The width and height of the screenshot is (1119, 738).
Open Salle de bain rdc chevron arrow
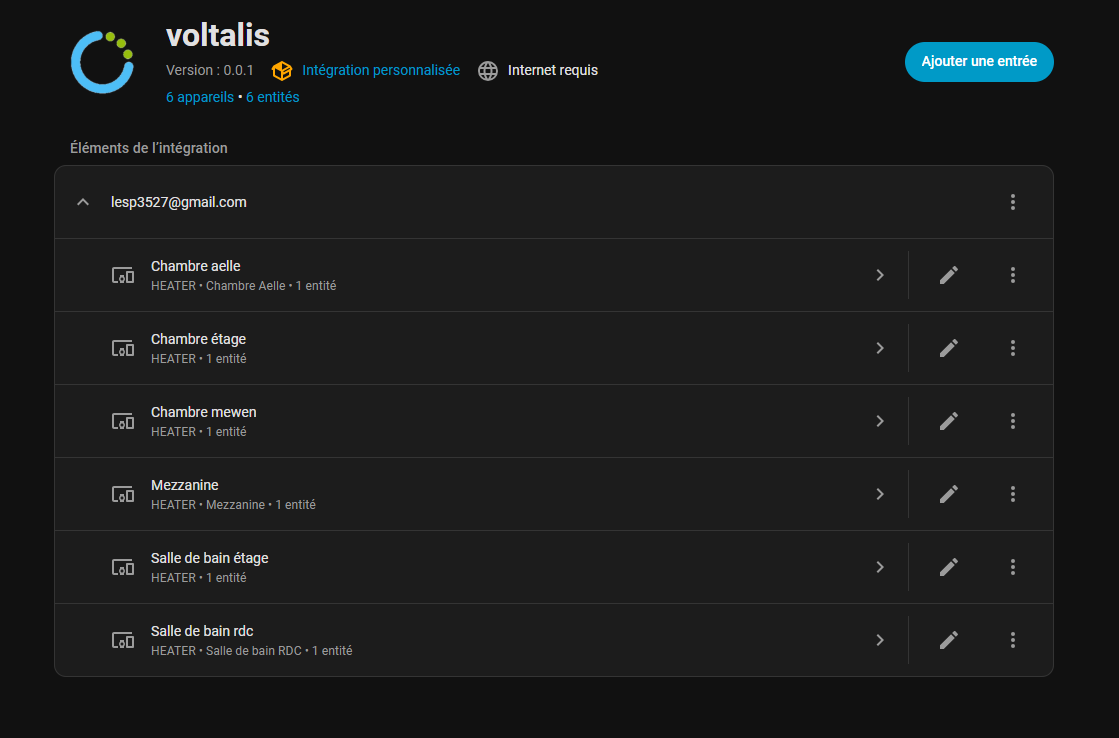[879, 640]
